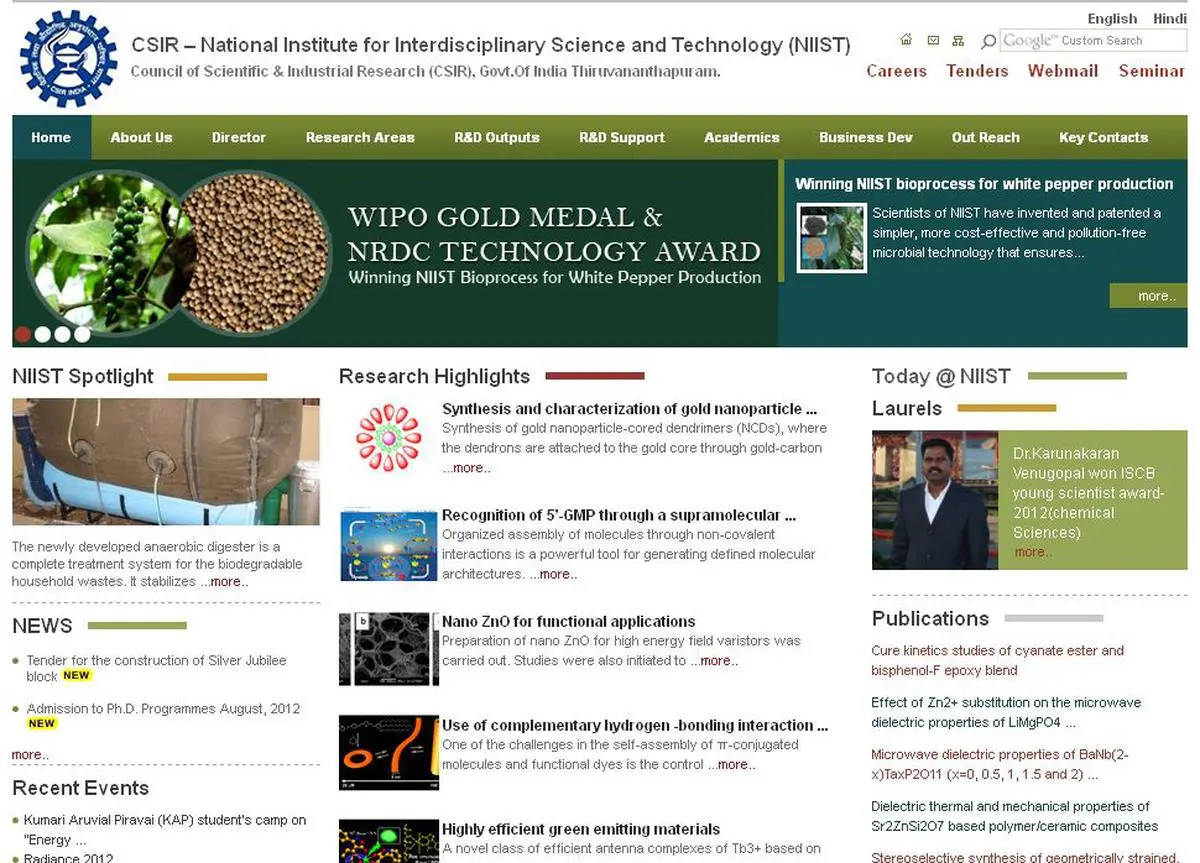This screenshot has width=1200, height=863.
Task: Open the sitemap icon in header
Action: click(x=958, y=40)
